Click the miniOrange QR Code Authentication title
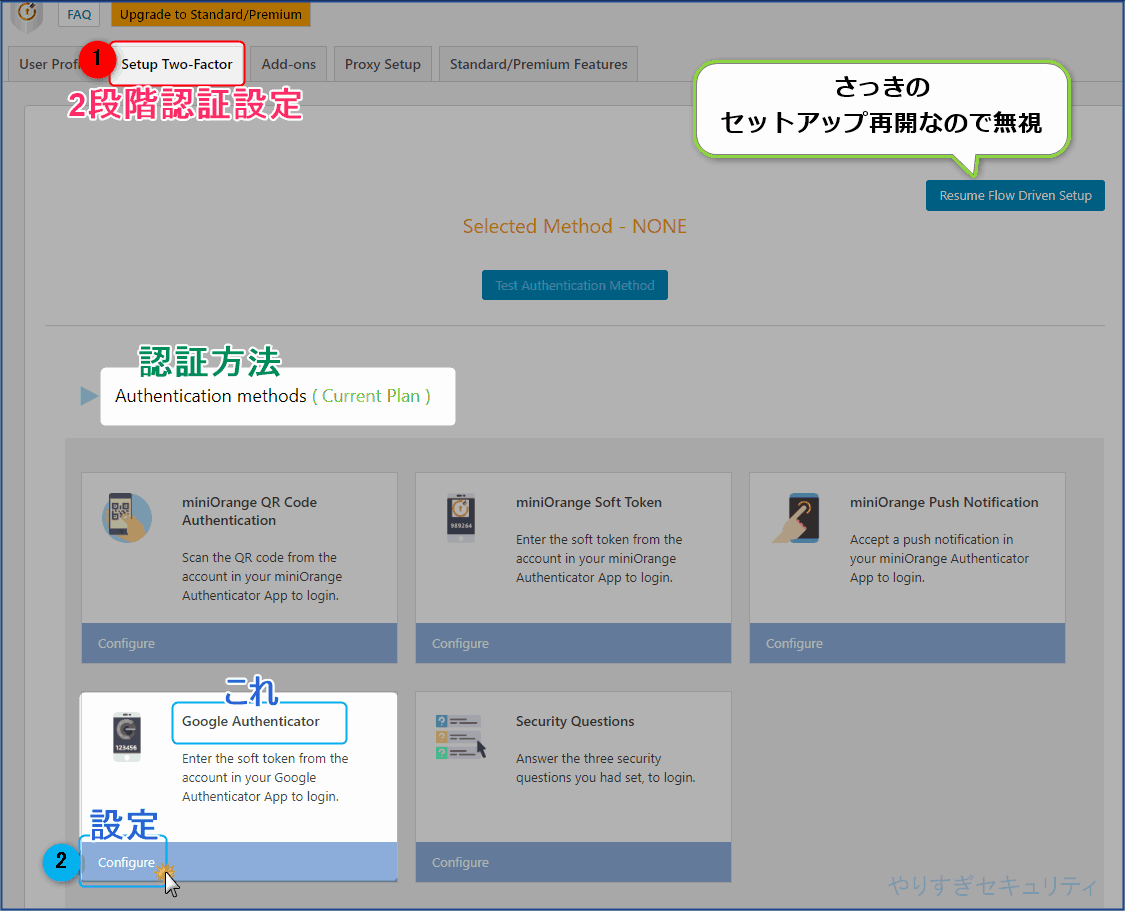The height and width of the screenshot is (911, 1125). point(250,511)
